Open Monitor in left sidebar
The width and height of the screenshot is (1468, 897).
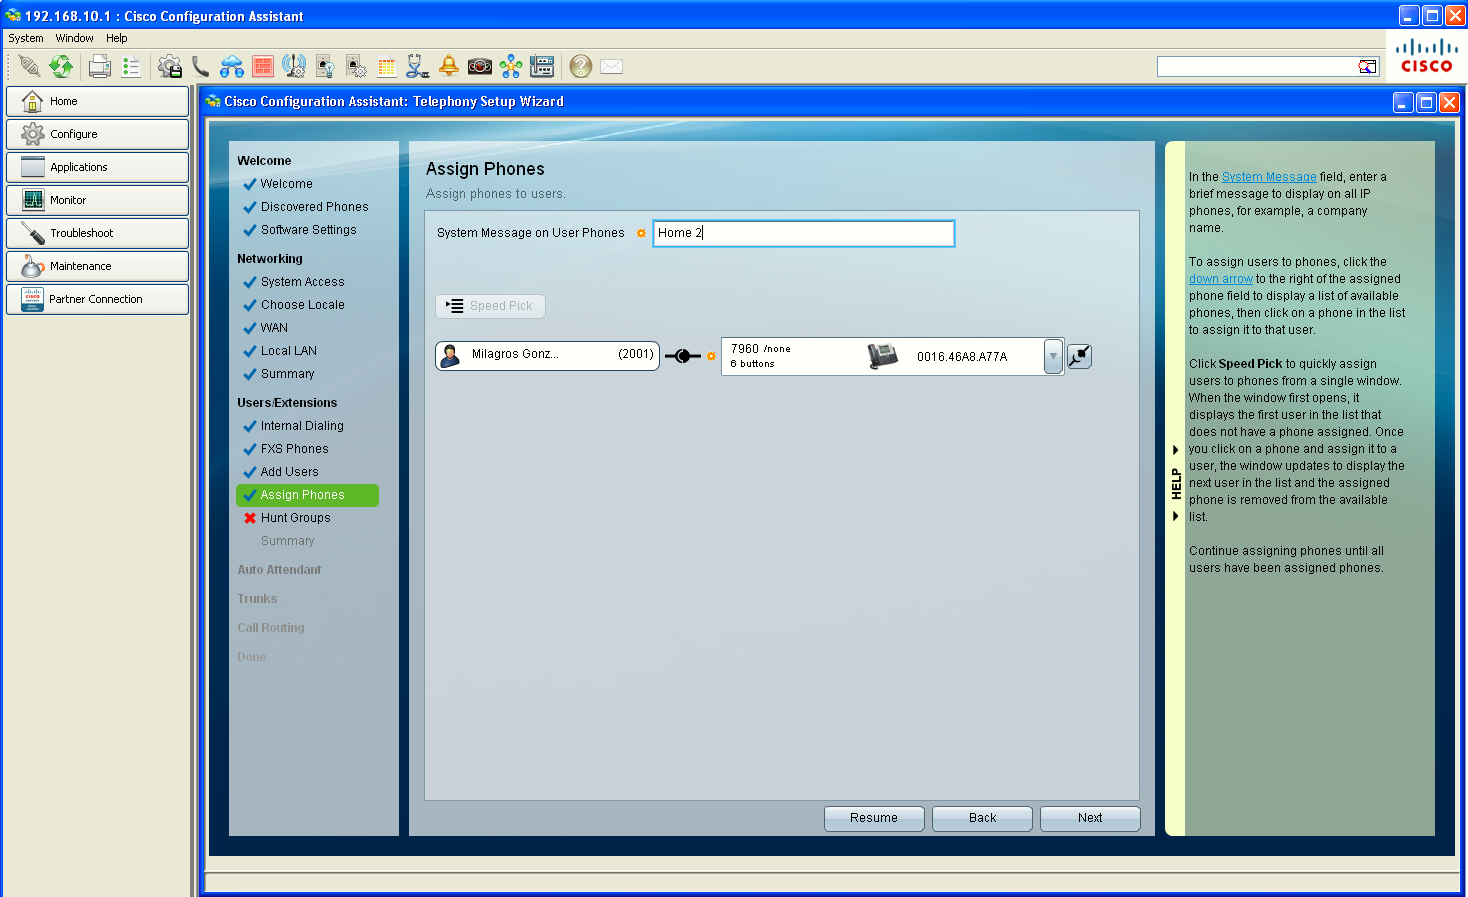point(97,200)
